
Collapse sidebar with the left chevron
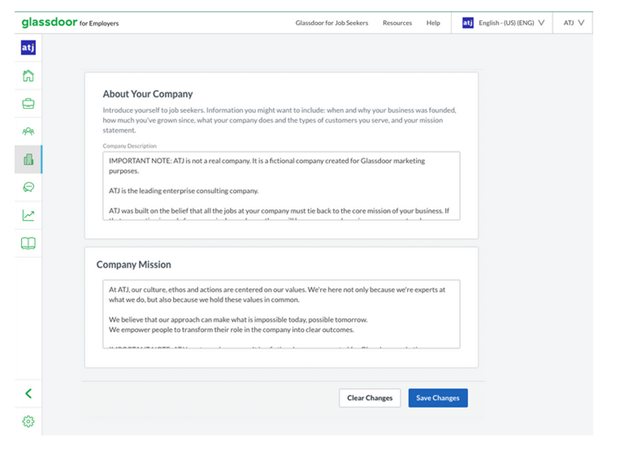(x=28, y=394)
